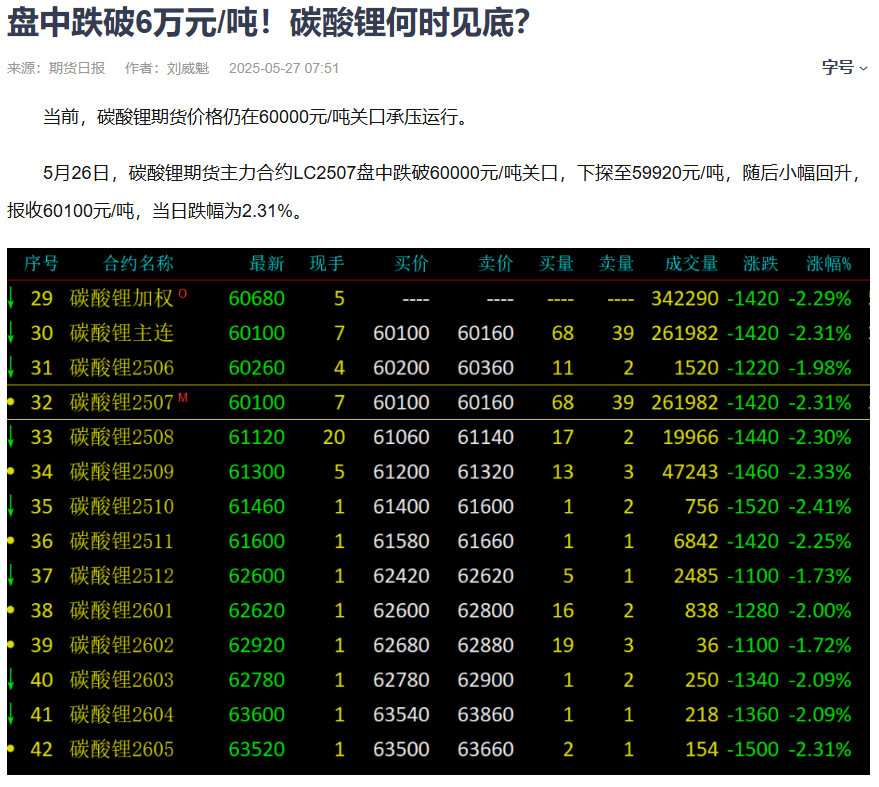879x787 pixels.
Task: Click contract name 碳酸锂2605
Action: pyautogui.click(x=121, y=749)
